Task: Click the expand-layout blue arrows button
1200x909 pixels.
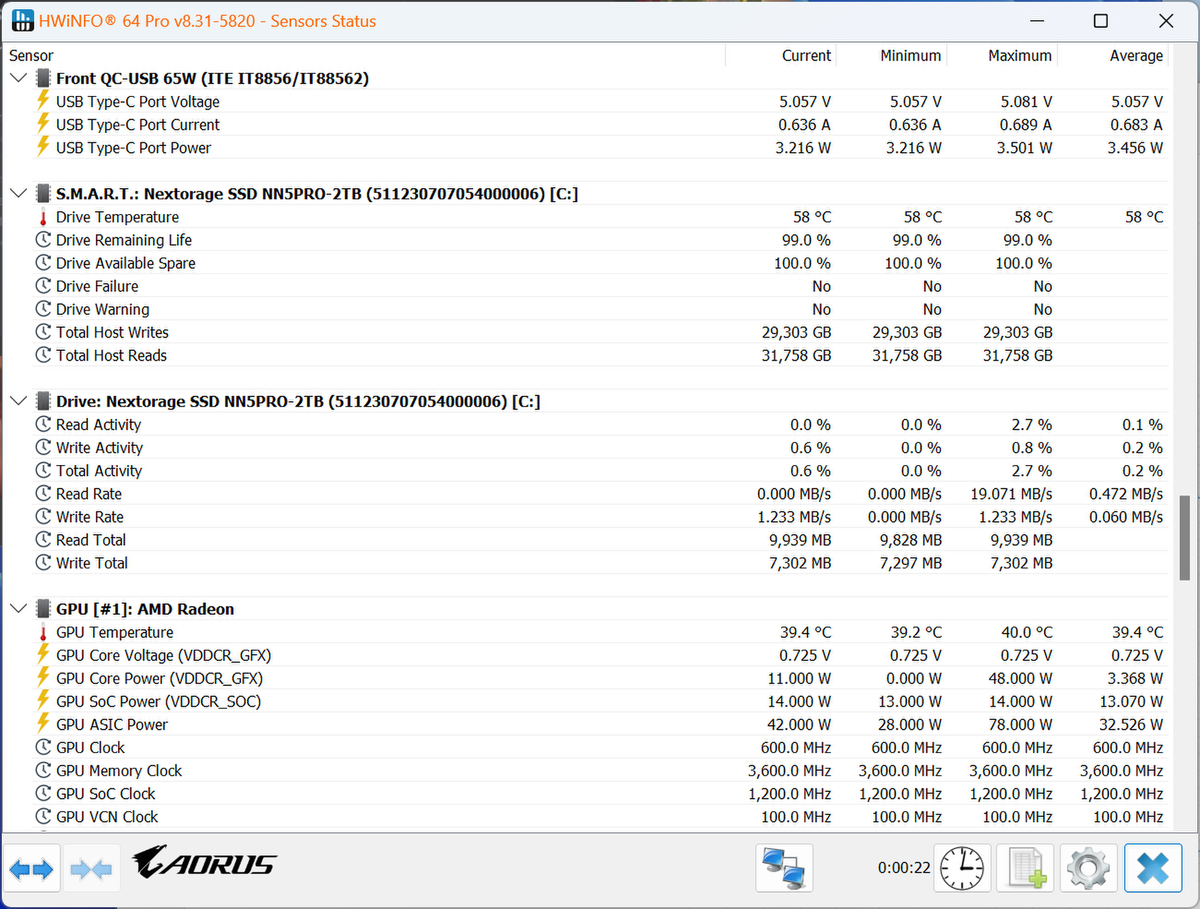Action: click(x=32, y=868)
